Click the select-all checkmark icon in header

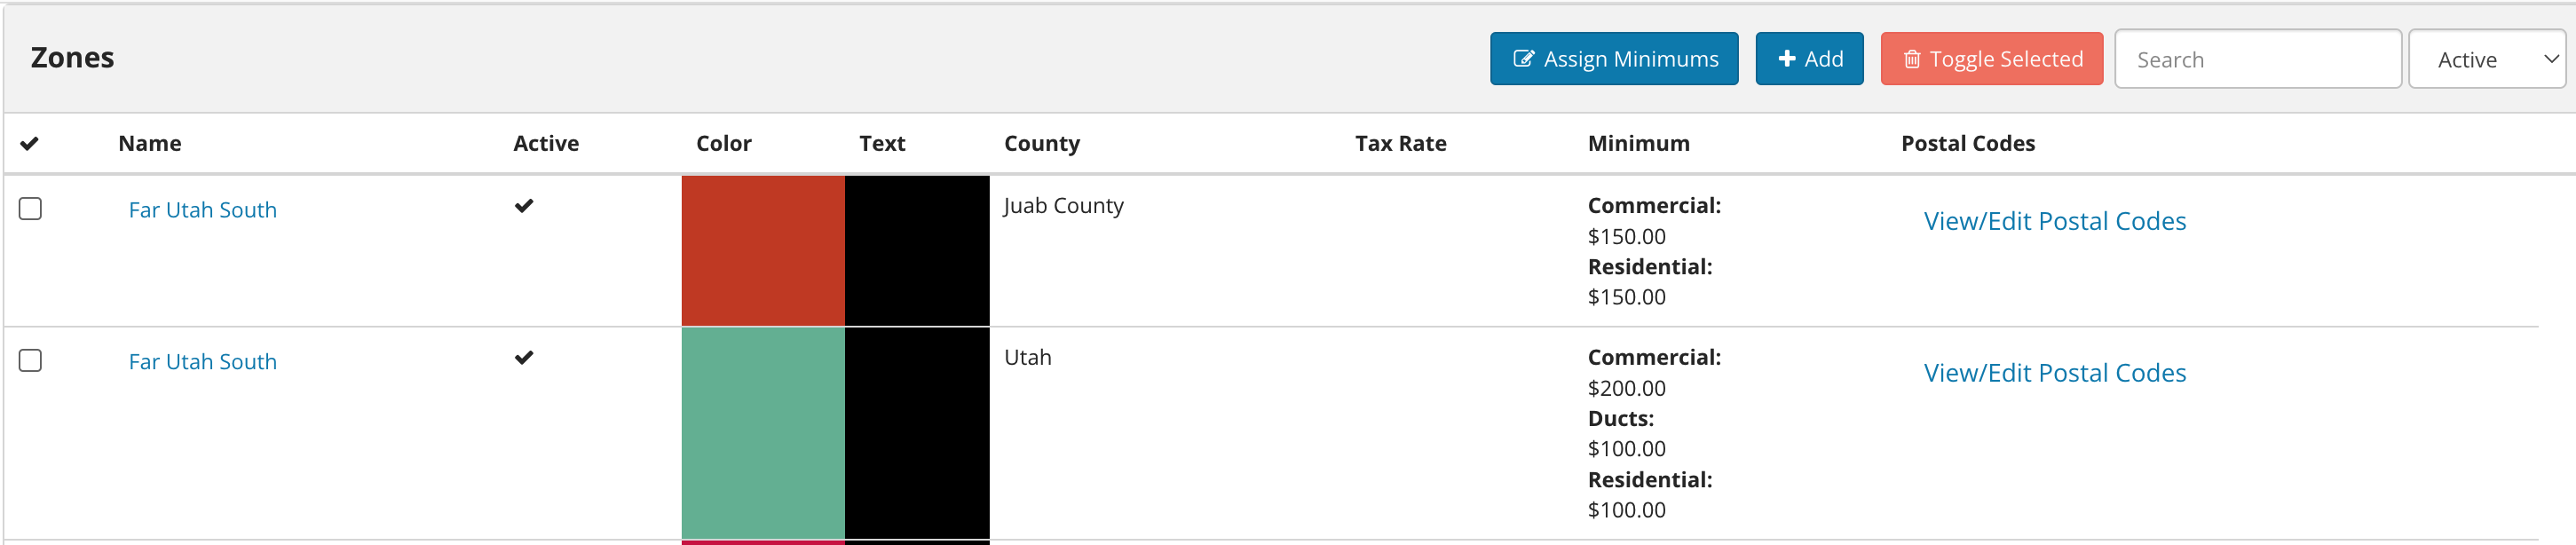(30, 144)
